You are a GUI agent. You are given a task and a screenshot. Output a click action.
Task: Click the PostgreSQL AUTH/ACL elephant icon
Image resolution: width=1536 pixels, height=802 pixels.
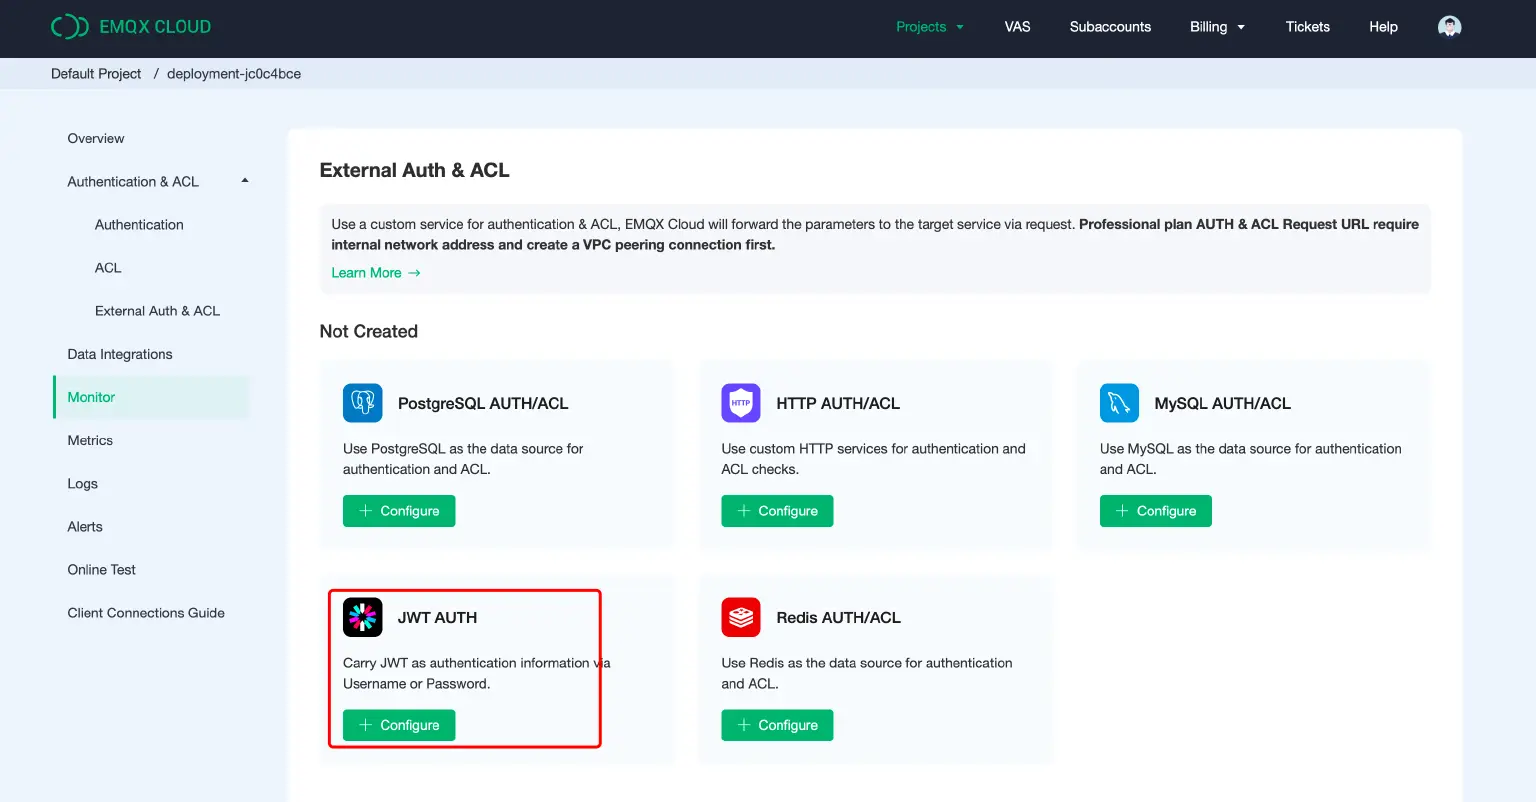point(362,403)
